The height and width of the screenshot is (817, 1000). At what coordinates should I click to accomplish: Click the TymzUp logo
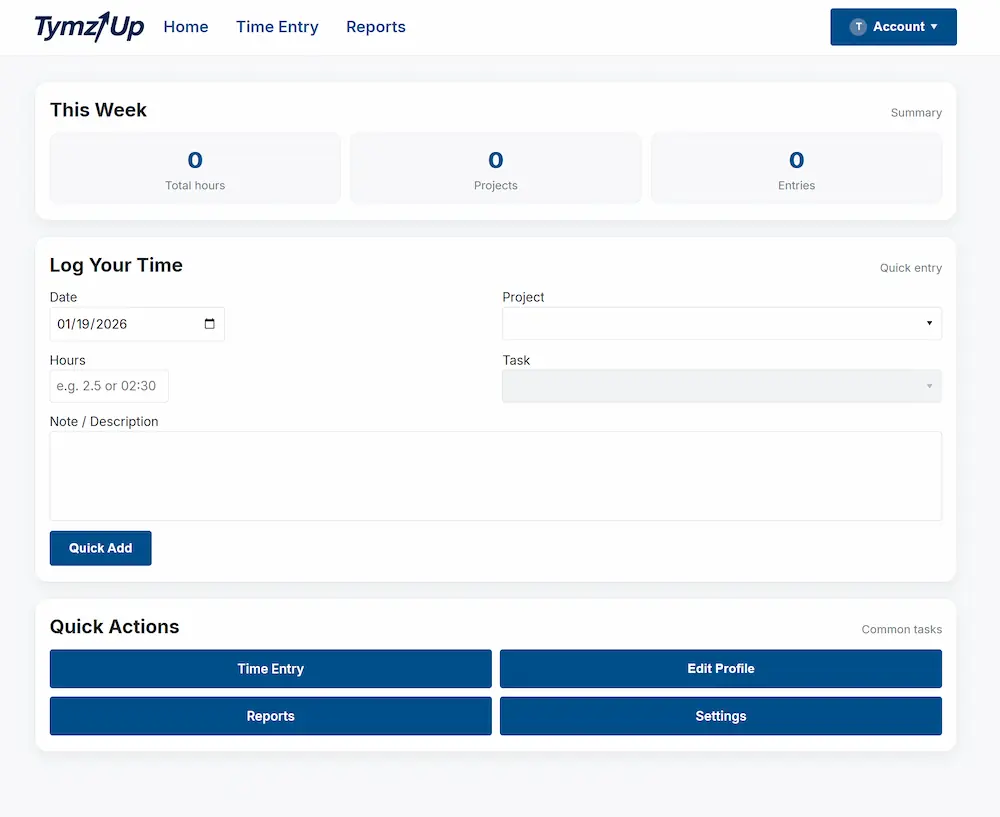click(x=89, y=27)
